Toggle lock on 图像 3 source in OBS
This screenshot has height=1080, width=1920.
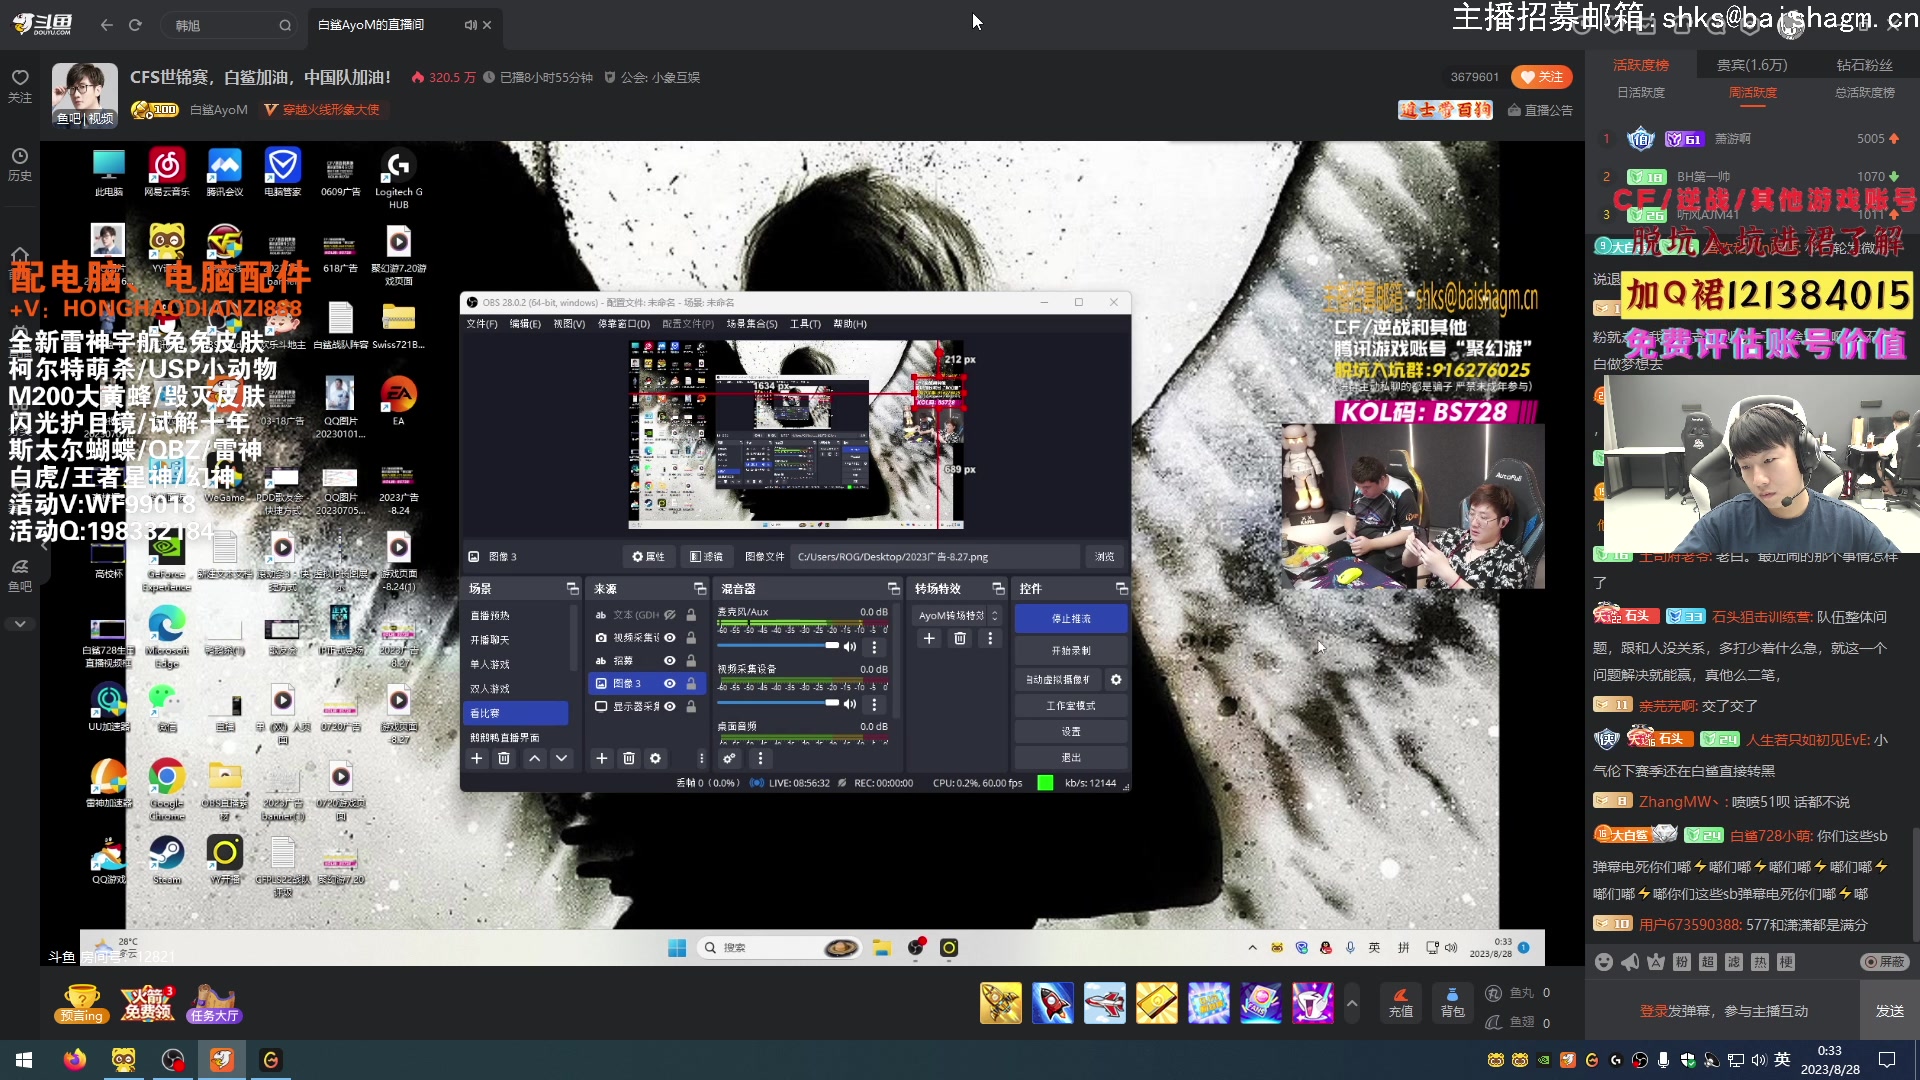pos(691,684)
